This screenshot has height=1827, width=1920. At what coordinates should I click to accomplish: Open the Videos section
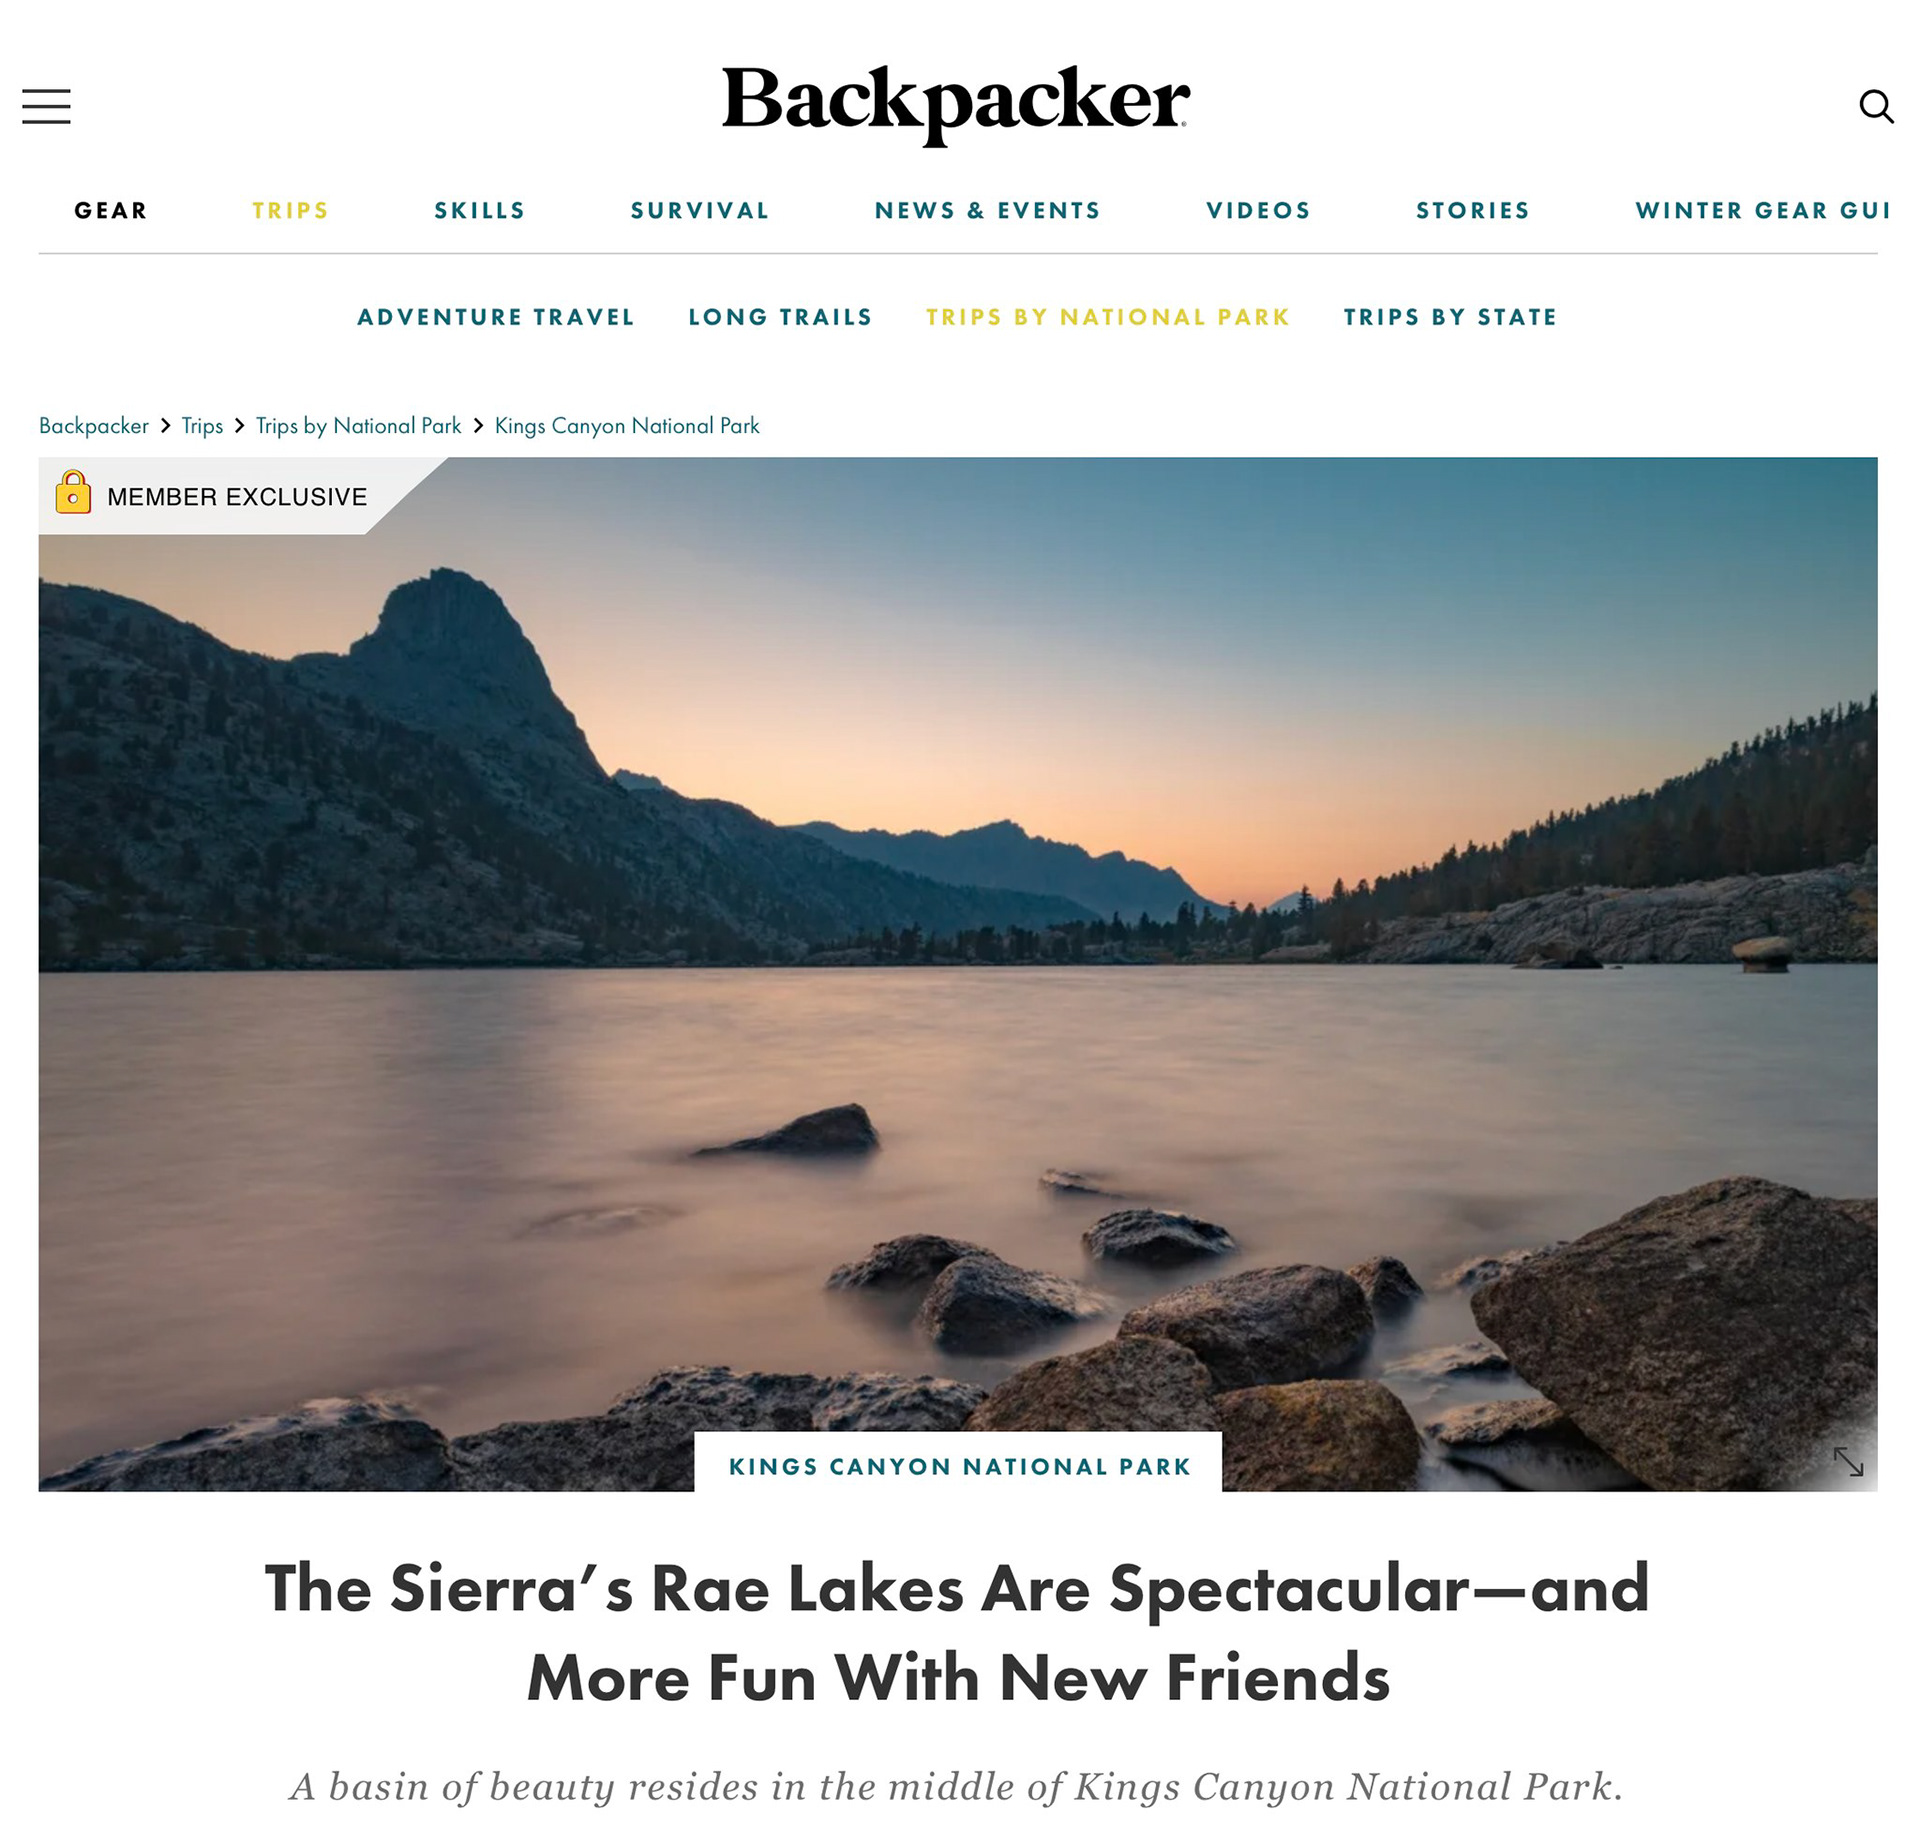pos(1259,210)
